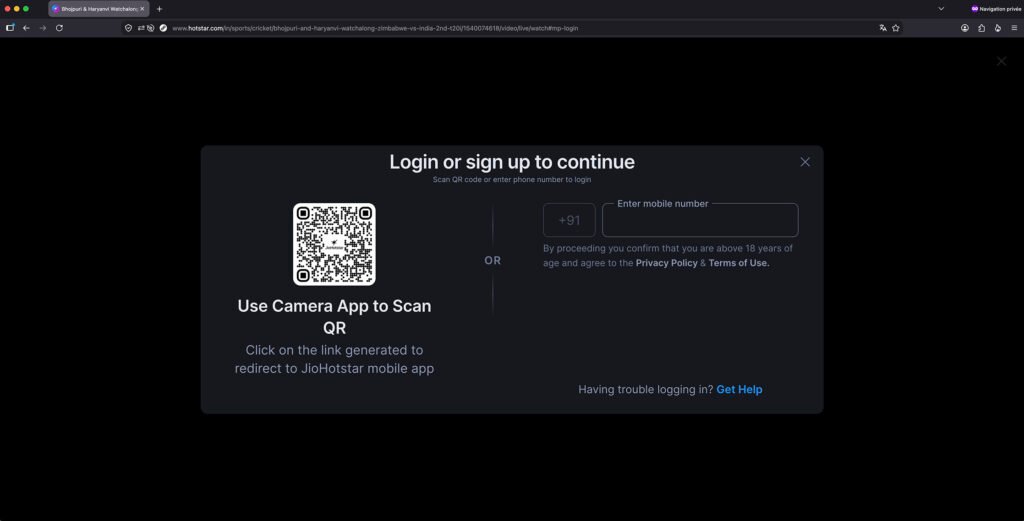This screenshot has height=521, width=1024.
Task: Open the Firefox hamburger application menu
Action: 1014,28
